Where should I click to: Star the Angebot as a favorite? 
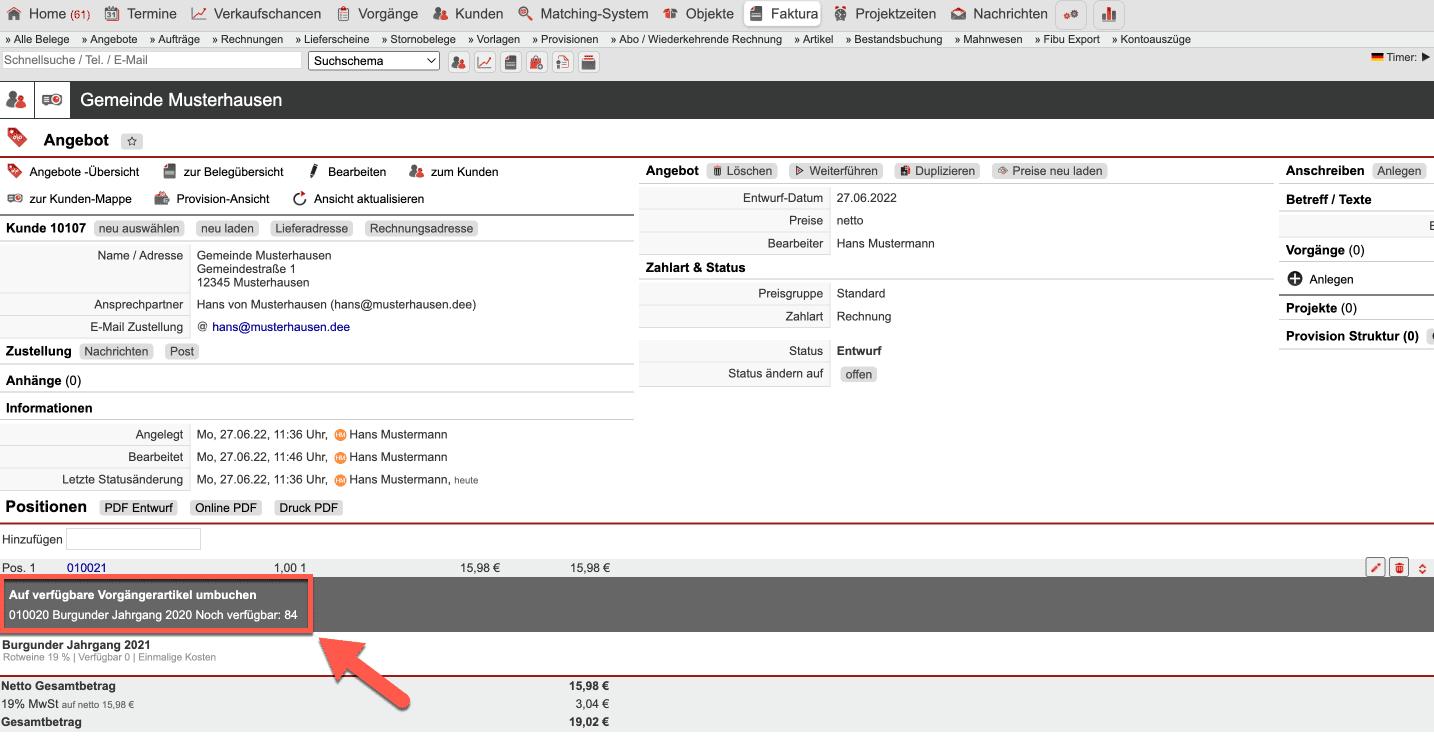pos(132,141)
